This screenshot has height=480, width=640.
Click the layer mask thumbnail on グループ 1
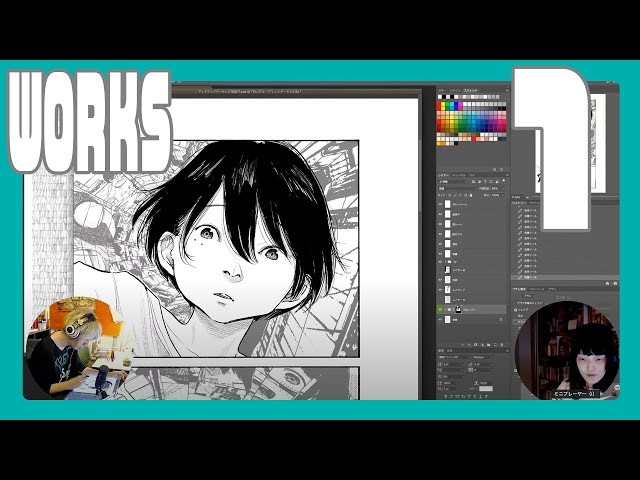(458, 310)
